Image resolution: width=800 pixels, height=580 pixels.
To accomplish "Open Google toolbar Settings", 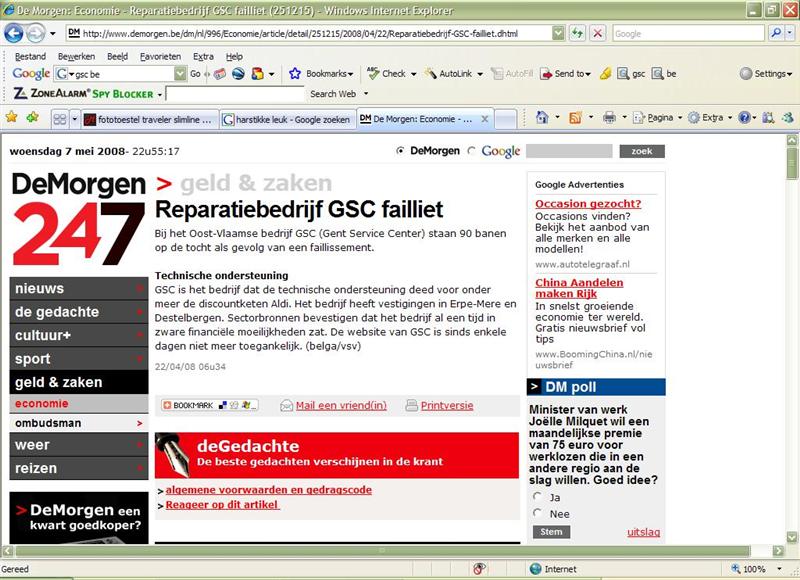I will click(766, 73).
